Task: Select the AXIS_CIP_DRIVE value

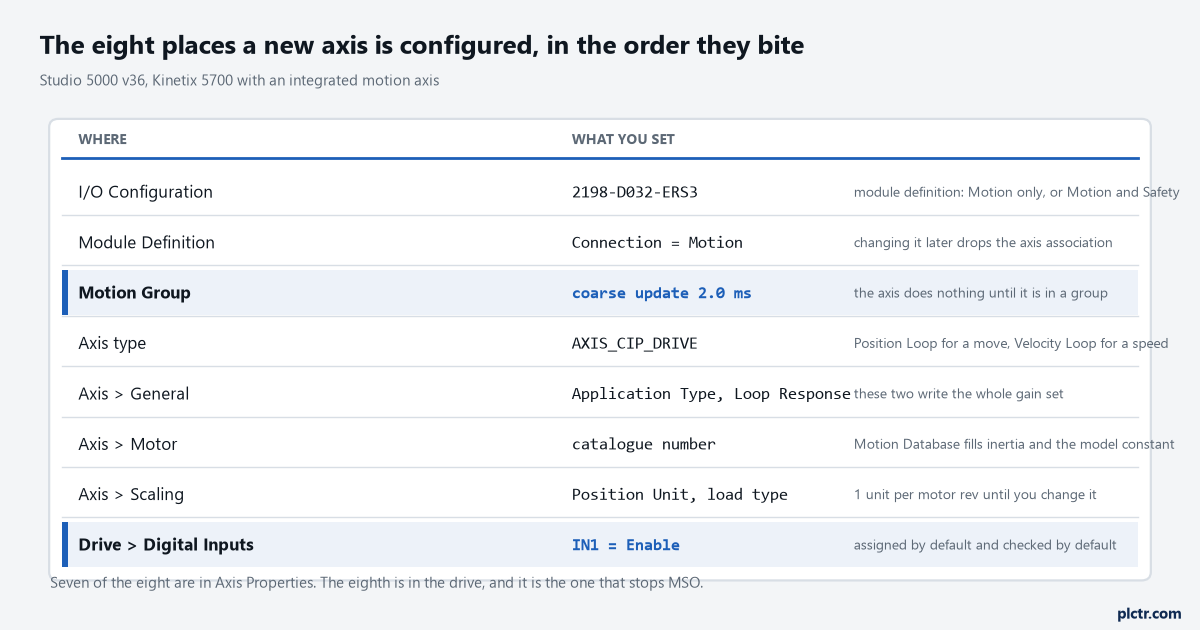Action: [635, 343]
